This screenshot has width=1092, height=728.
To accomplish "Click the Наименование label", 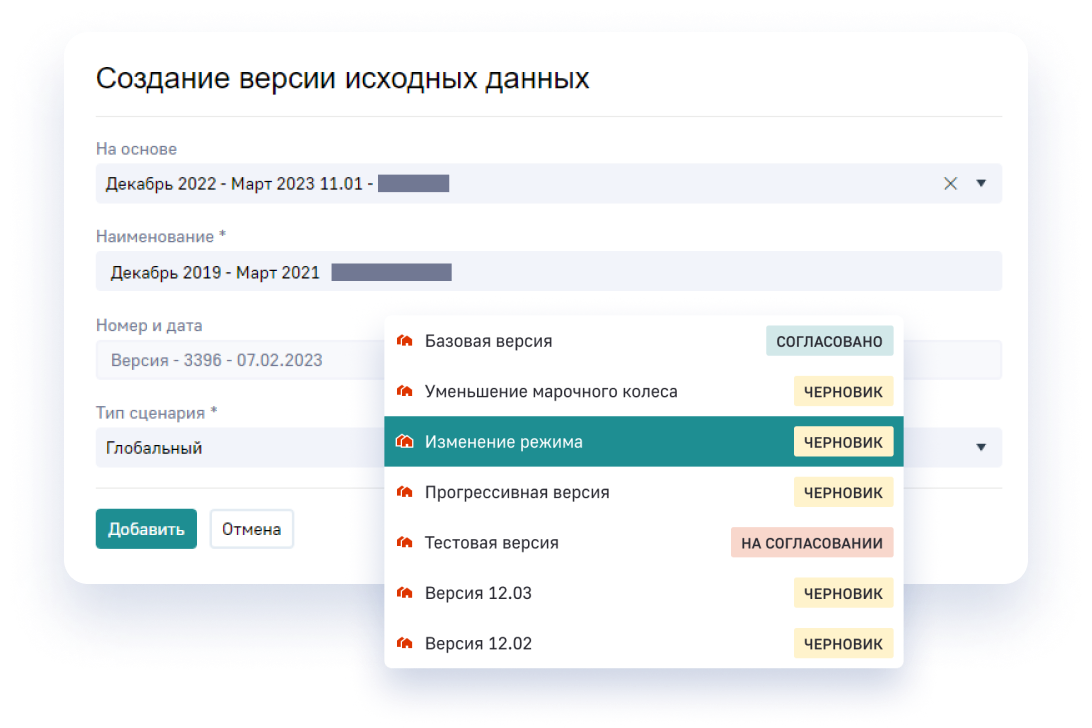I will pyautogui.click(x=161, y=236).
